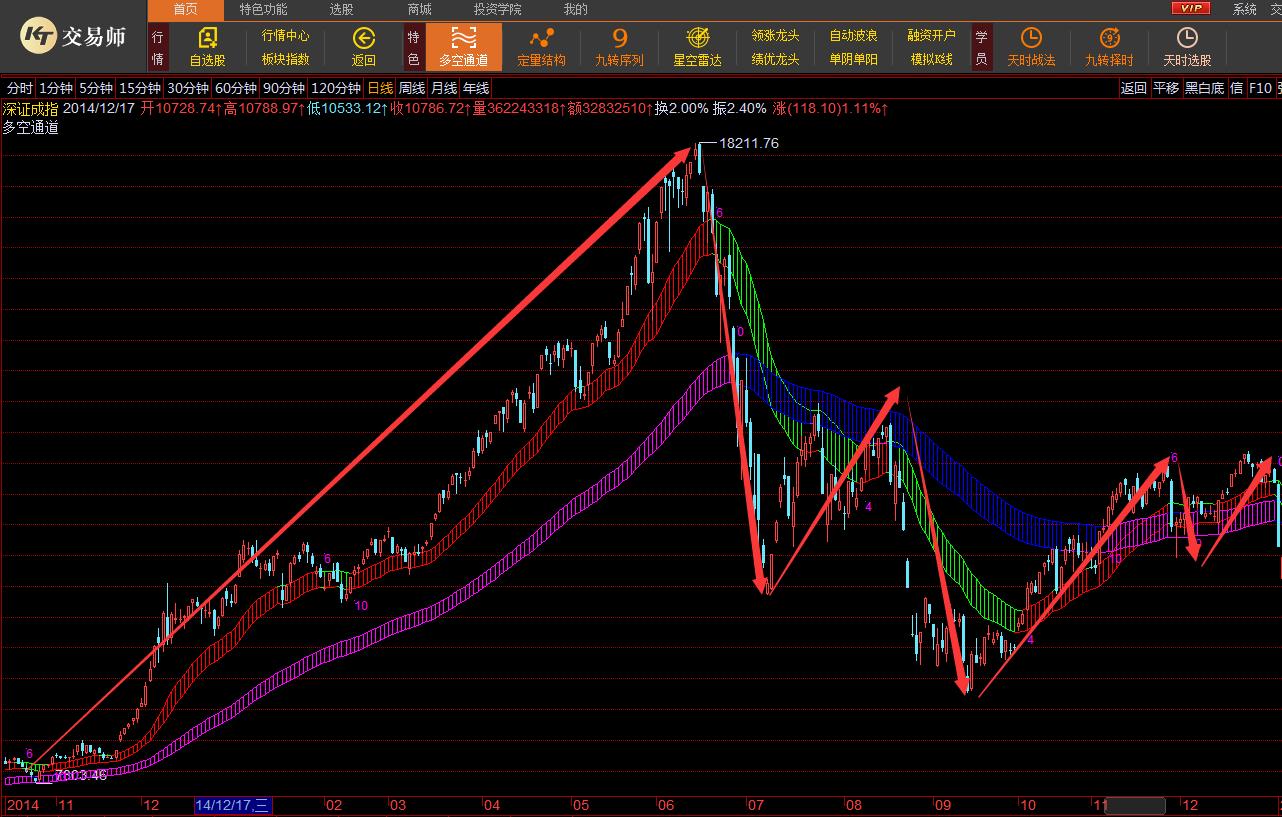This screenshot has height=817, width=1282.
Task: Click the 交易师 KT logo
Action: [x=73, y=37]
